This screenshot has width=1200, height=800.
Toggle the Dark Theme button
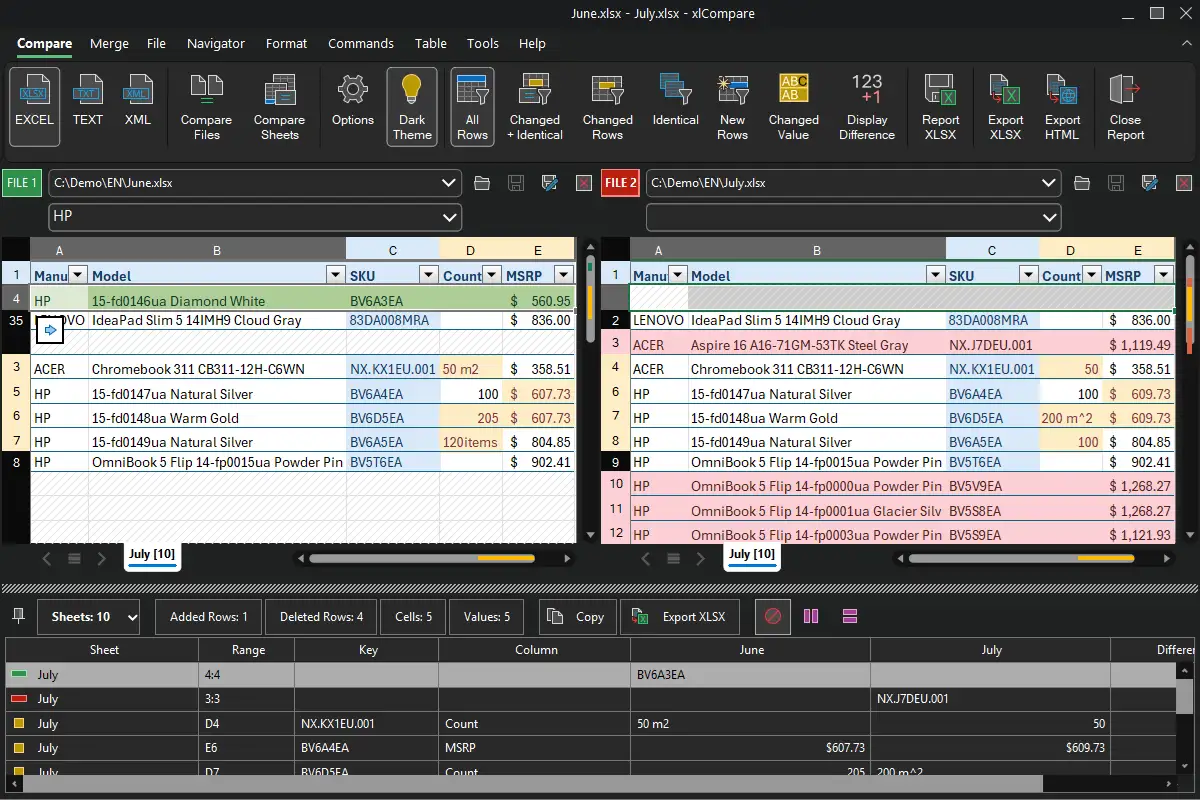411,107
